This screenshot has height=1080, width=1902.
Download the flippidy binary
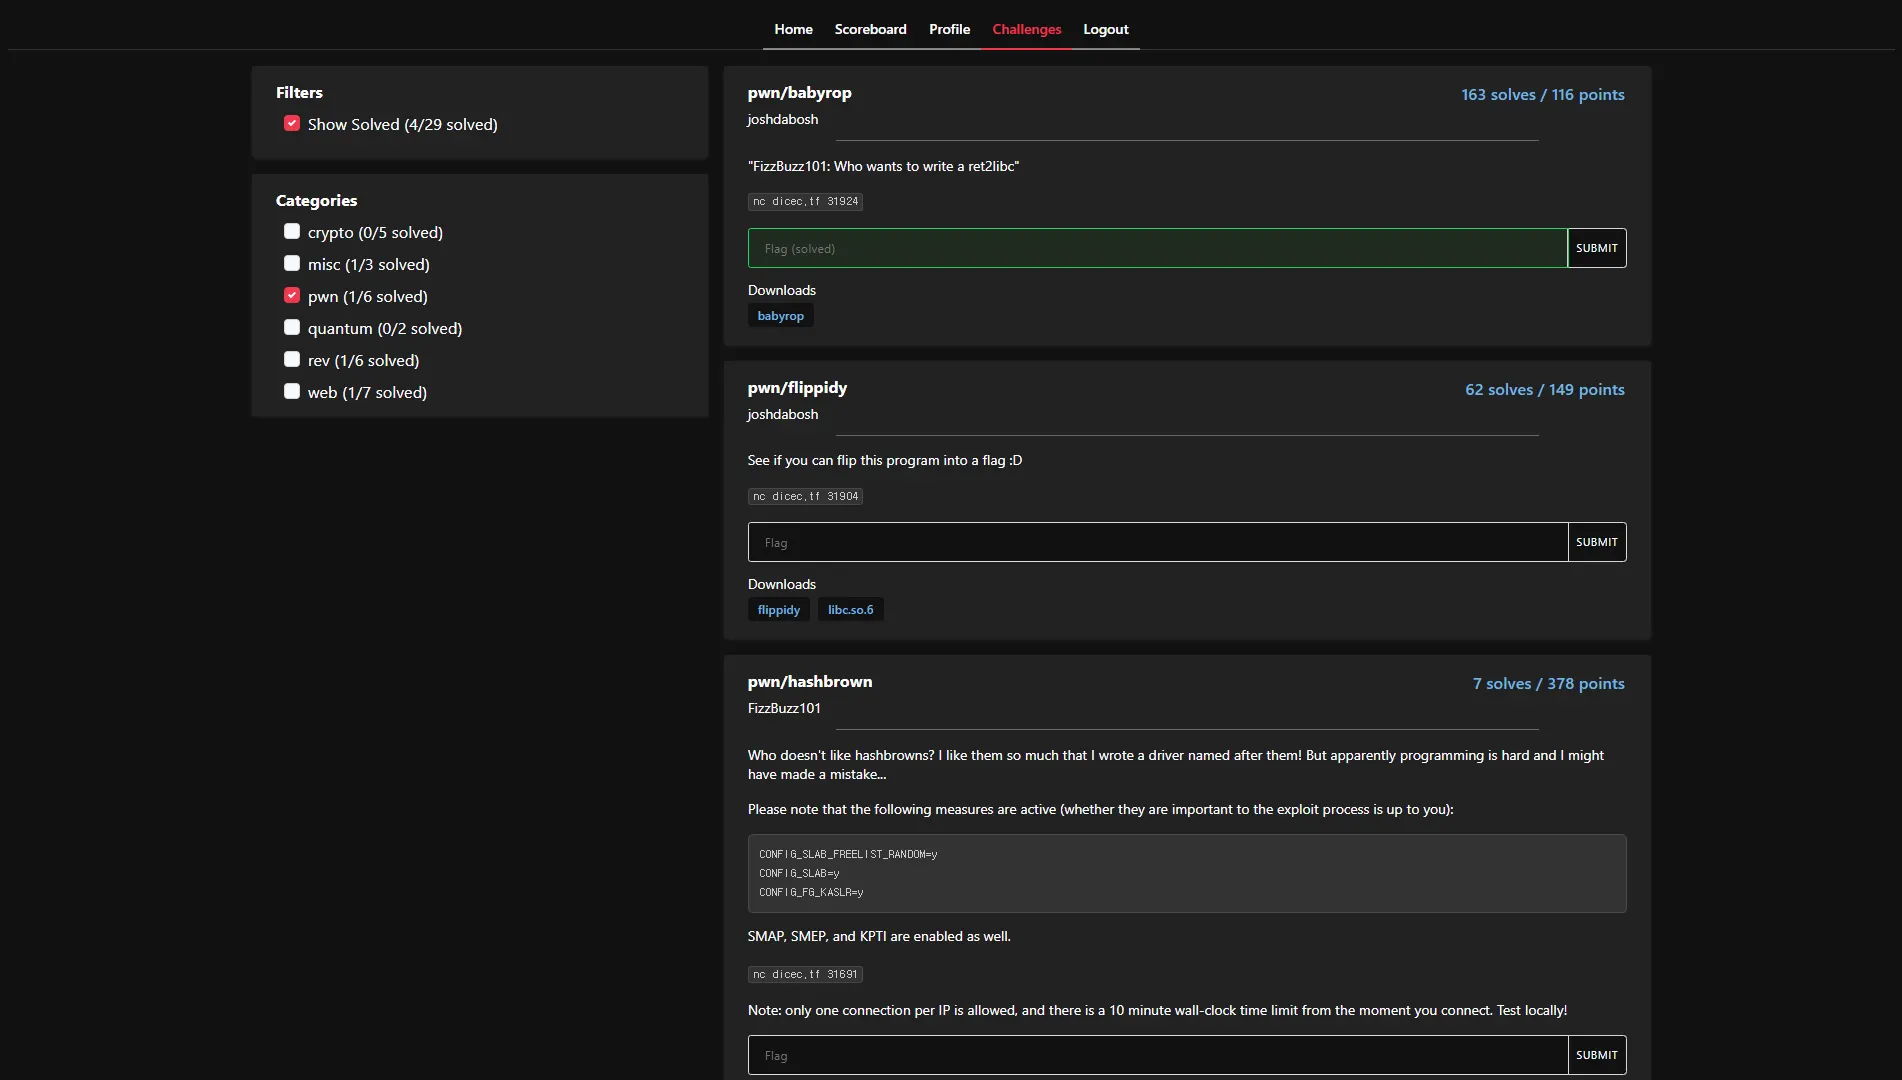[x=778, y=610]
